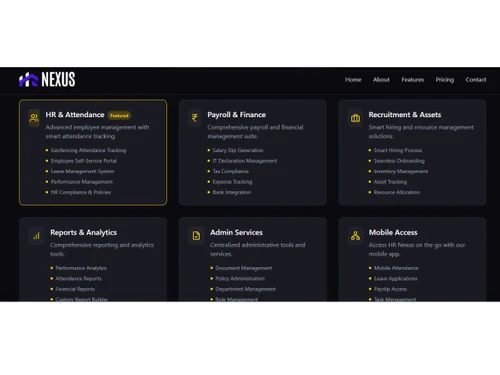
Task: Click the Reports & Analytics bar chart icon
Action: tap(36, 236)
